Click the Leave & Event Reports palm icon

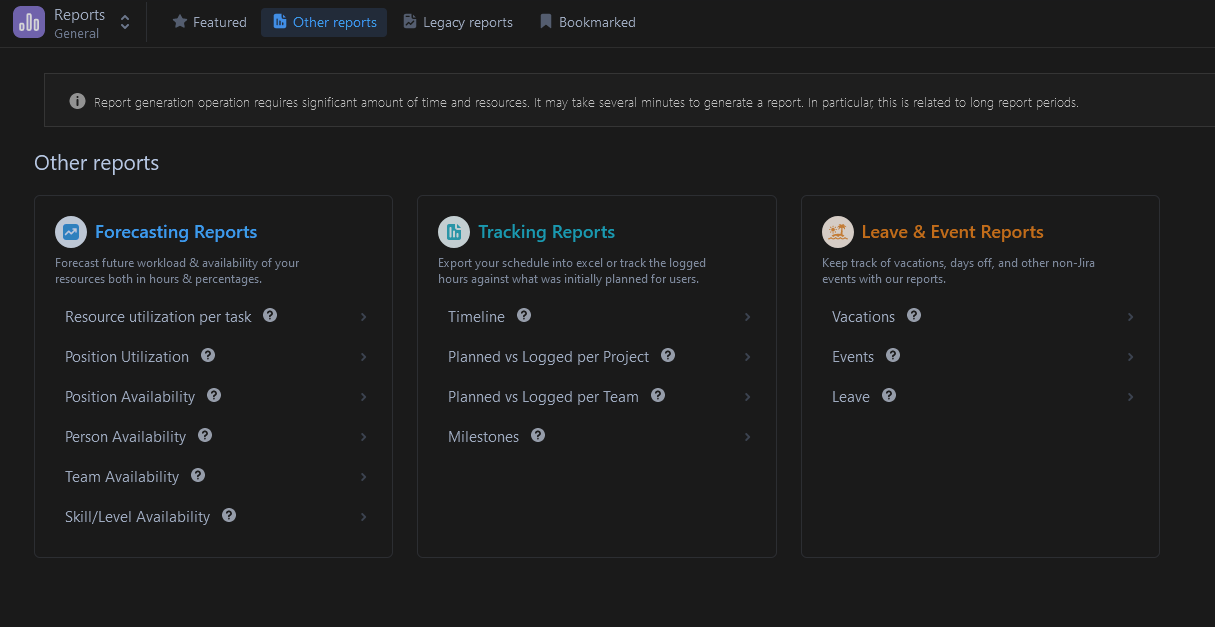point(838,232)
